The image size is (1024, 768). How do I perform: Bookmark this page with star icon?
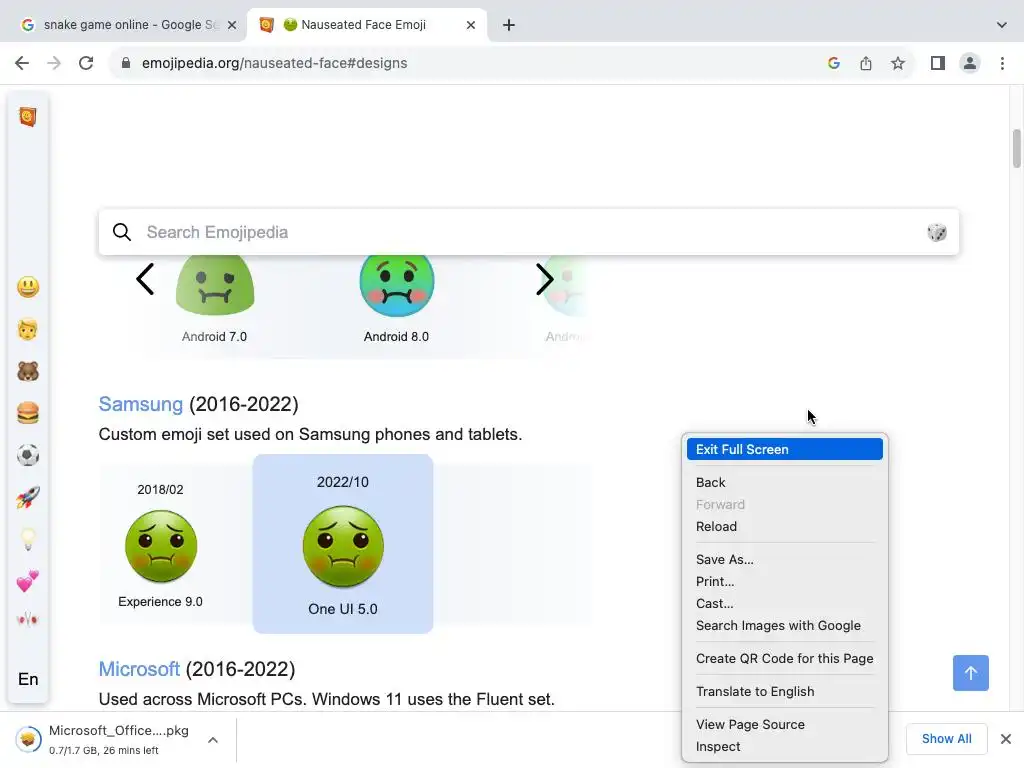(898, 63)
